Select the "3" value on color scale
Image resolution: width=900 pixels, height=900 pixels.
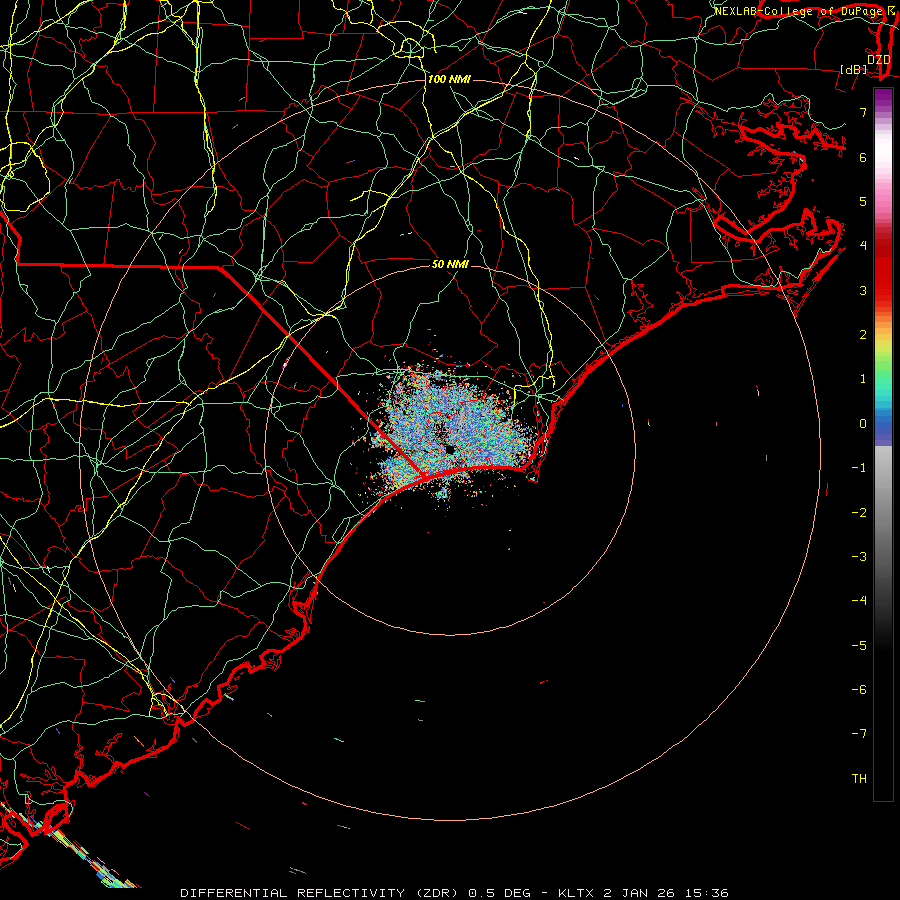(x=863, y=290)
